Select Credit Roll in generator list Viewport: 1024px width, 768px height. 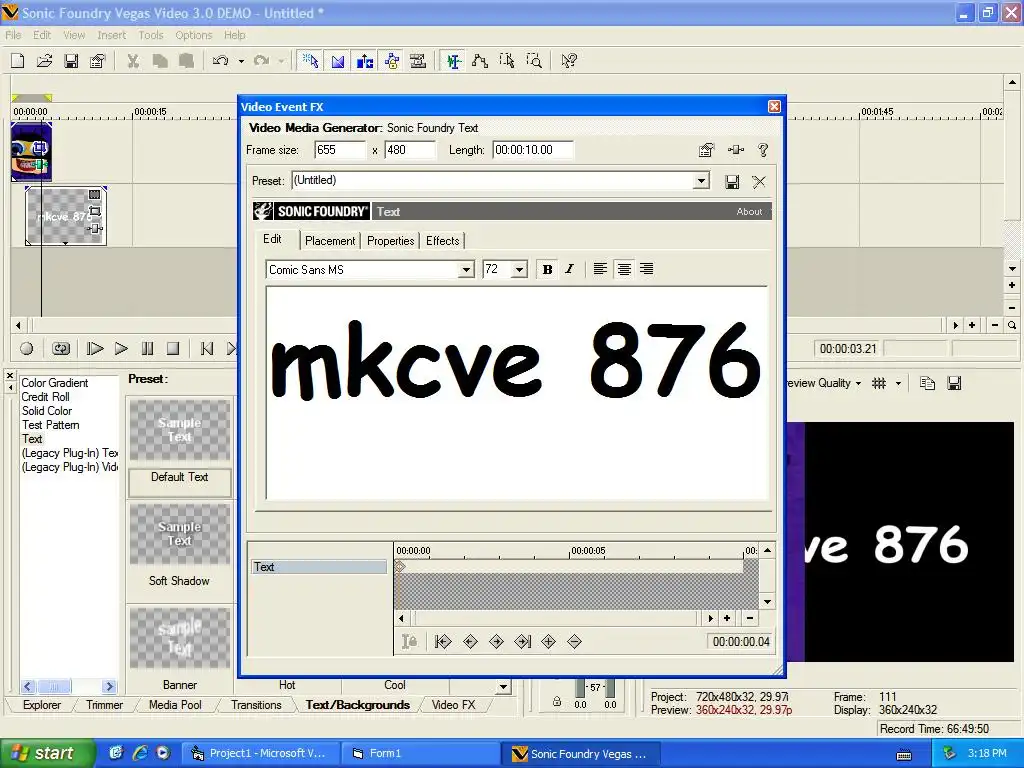click(x=45, y=396)
